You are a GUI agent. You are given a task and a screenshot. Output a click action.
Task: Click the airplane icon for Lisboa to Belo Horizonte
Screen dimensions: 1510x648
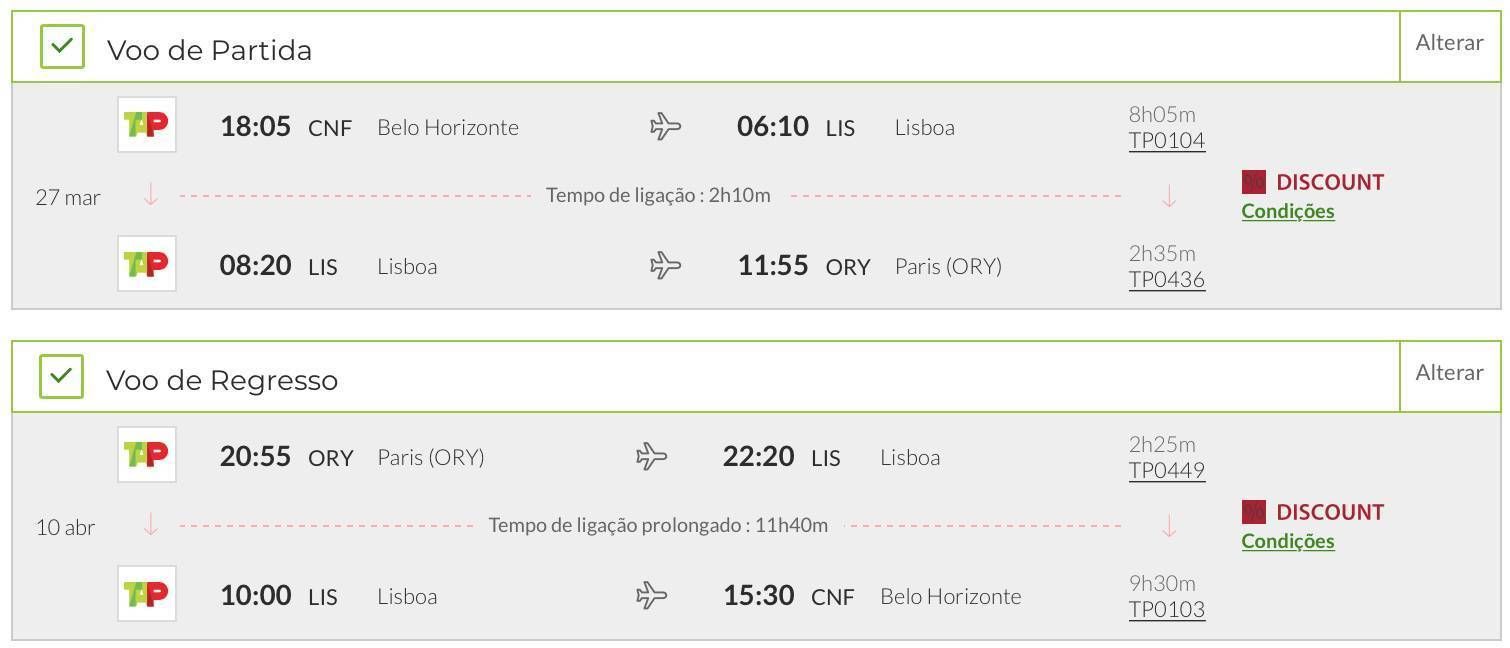coord(651,596)
